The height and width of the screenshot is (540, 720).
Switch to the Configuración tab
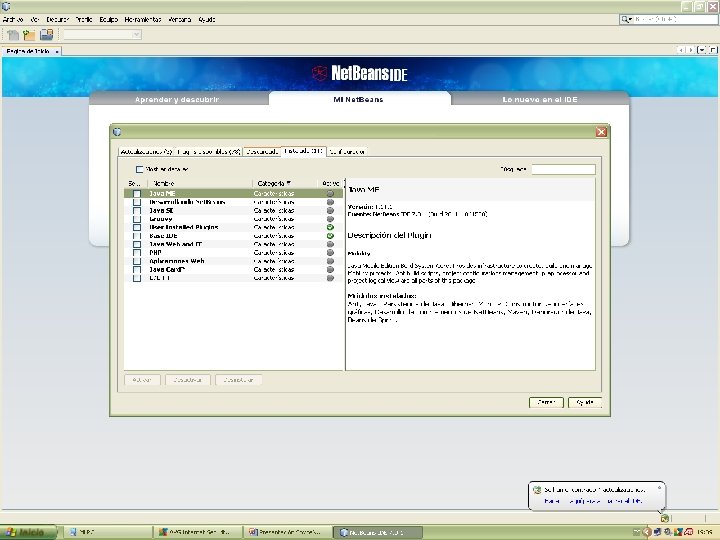(347, 151)
